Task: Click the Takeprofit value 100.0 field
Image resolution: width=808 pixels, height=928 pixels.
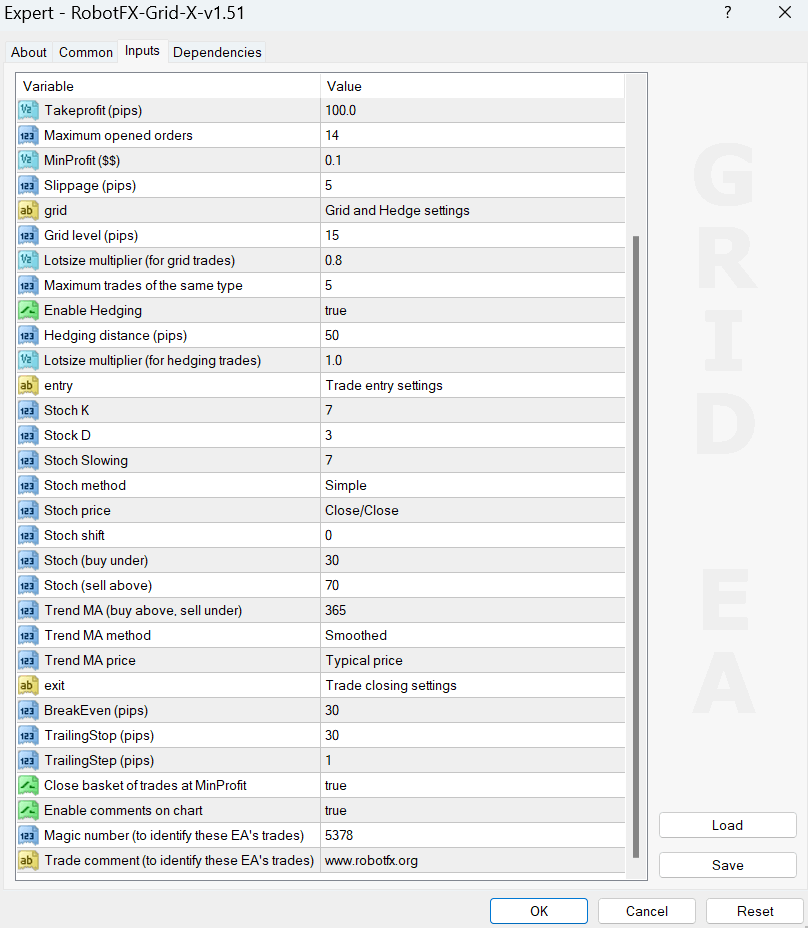Action: (x=472, y=111)
